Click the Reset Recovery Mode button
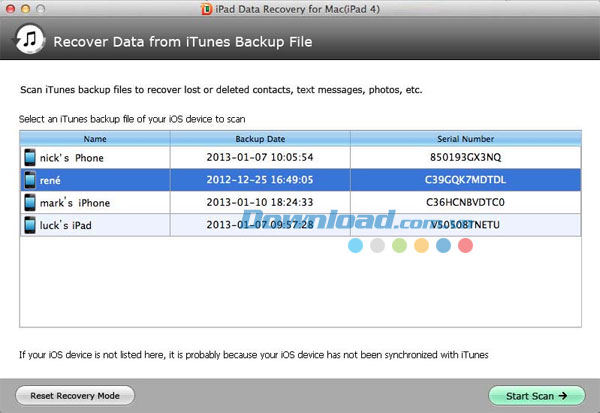 point(75,395)
